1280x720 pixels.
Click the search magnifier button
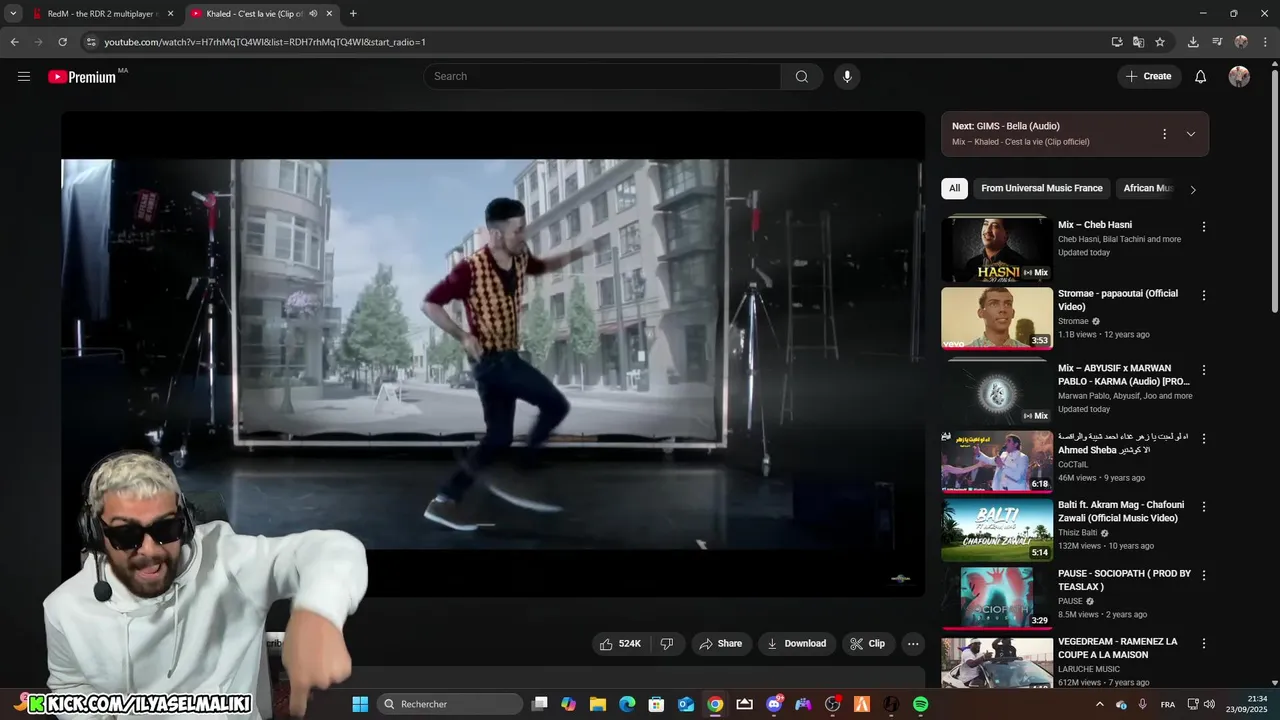click(802, 76)
